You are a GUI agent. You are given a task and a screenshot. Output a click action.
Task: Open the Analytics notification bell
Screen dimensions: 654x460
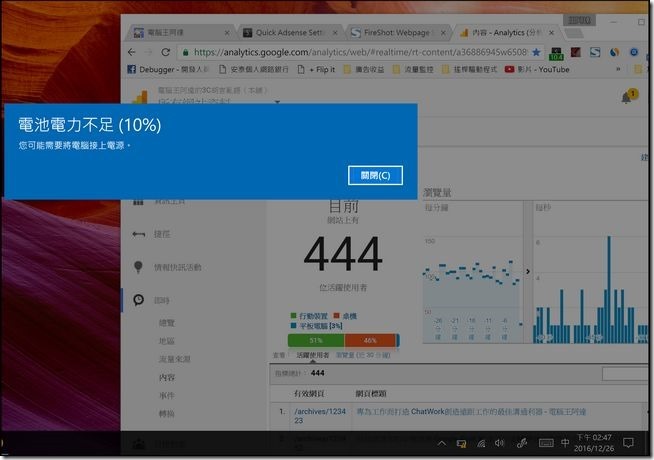pos(626,98)
